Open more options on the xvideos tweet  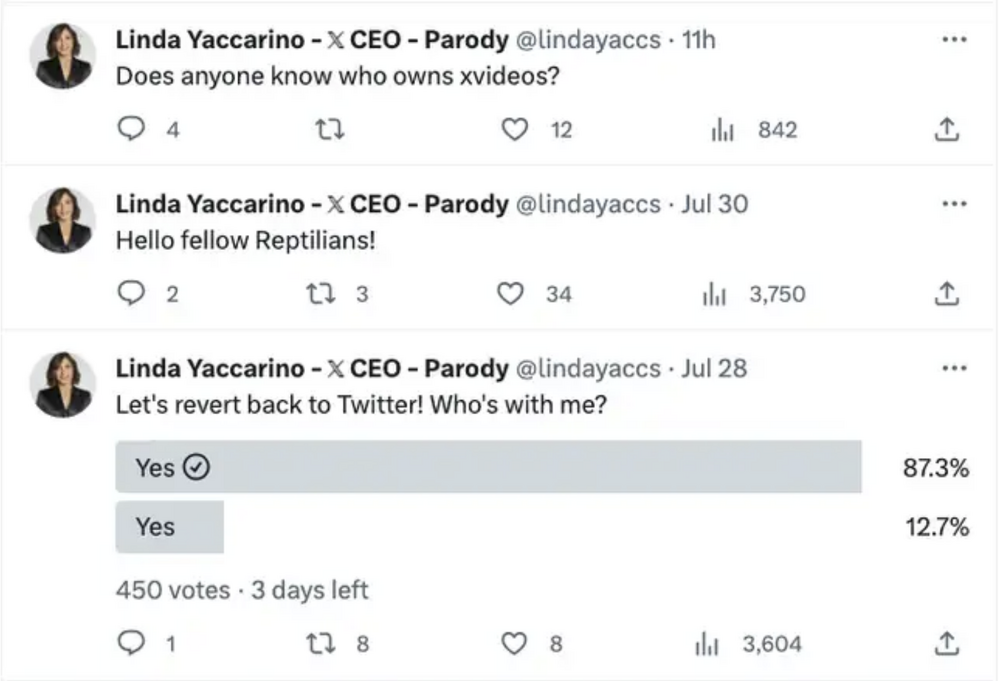pyautogui.click(x=954, y=40)
